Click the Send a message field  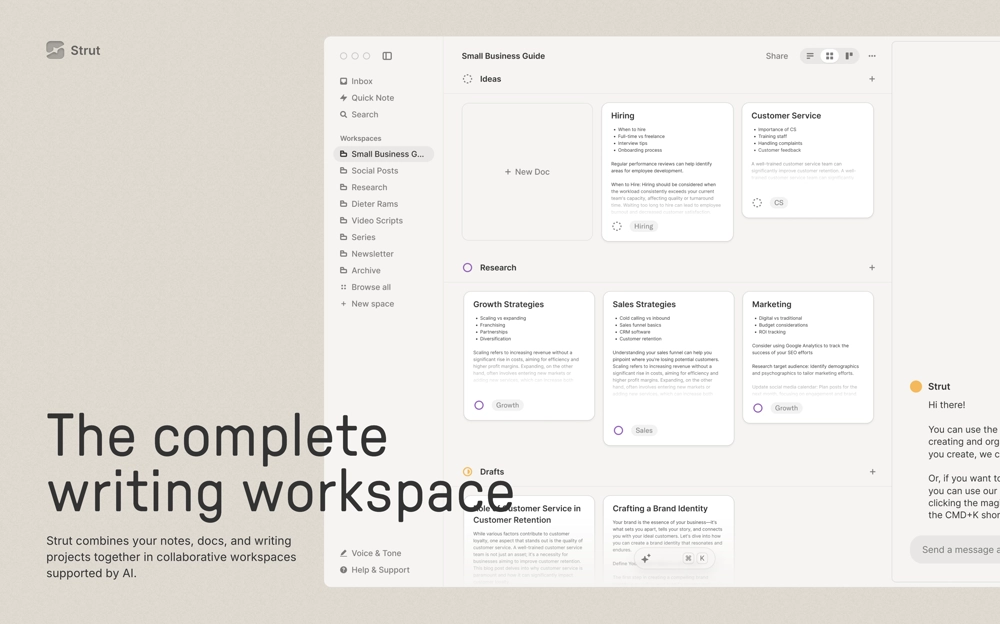tap(955, 549)
